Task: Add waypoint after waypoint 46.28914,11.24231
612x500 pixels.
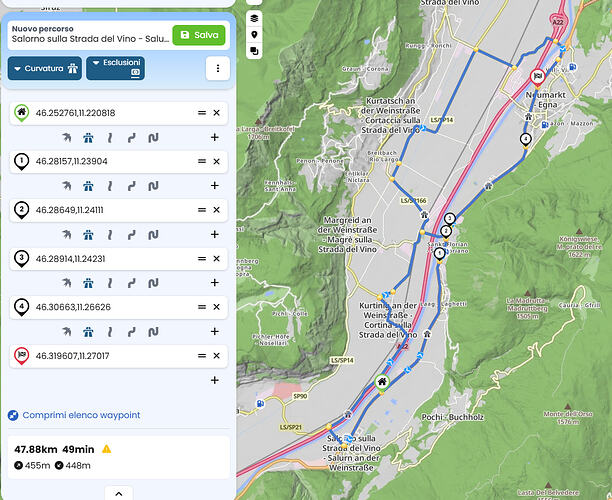Action: coord(215,283)
